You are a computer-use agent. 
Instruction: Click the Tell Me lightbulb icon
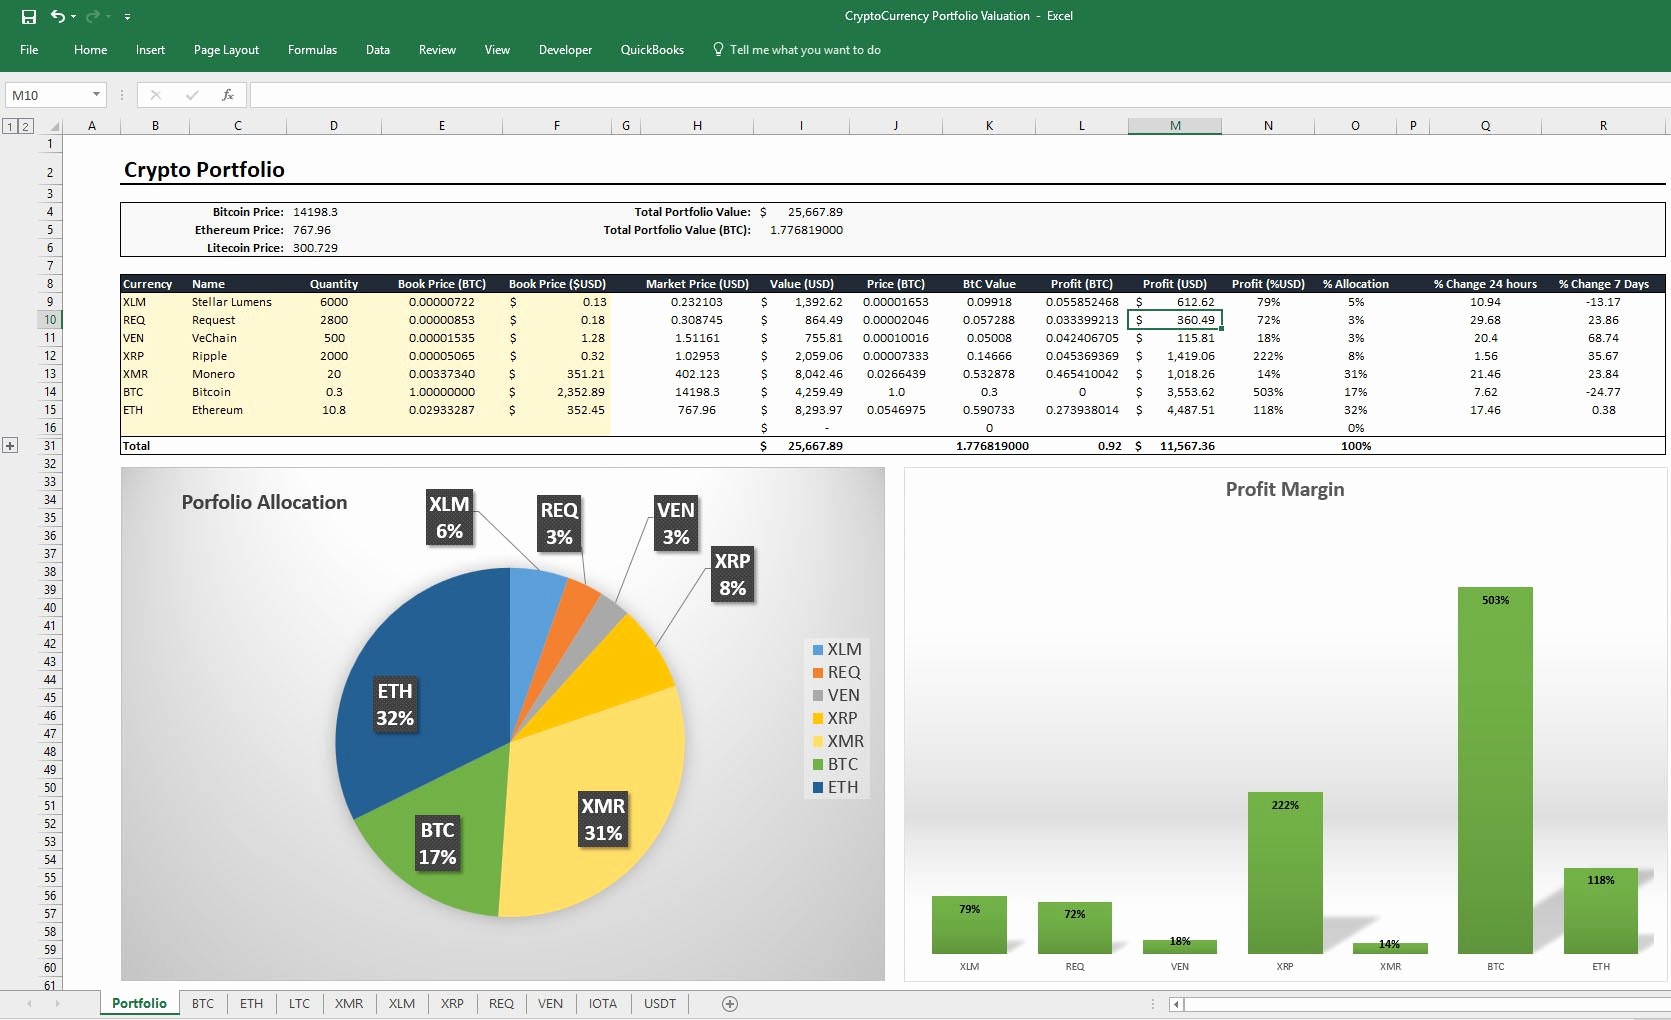[x=718, y=49]
